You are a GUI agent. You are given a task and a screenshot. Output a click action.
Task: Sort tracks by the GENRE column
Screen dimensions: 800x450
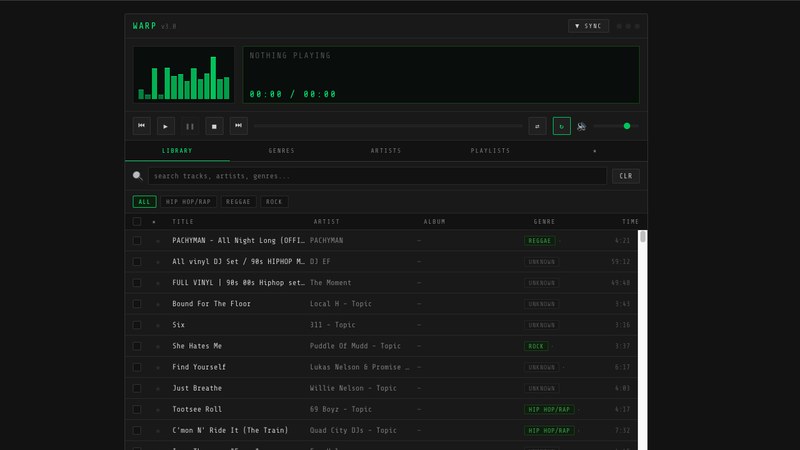click(544, 222)
